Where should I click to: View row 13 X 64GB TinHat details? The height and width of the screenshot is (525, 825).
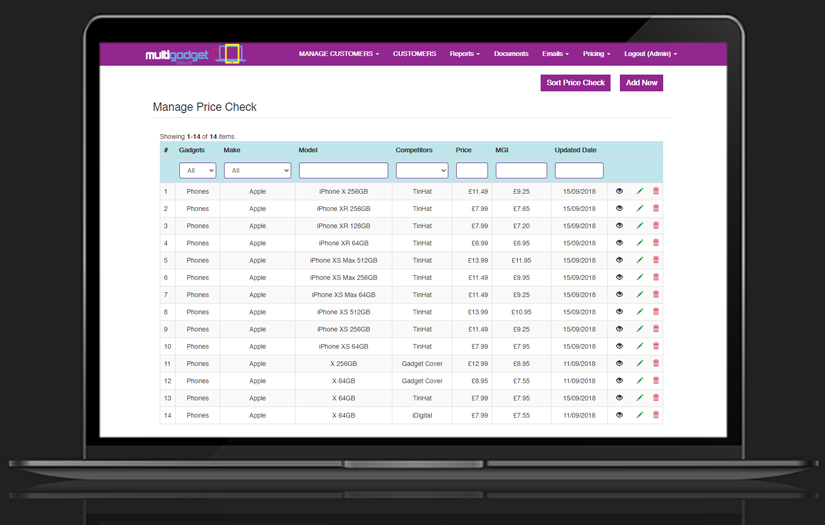coord(619,398)
